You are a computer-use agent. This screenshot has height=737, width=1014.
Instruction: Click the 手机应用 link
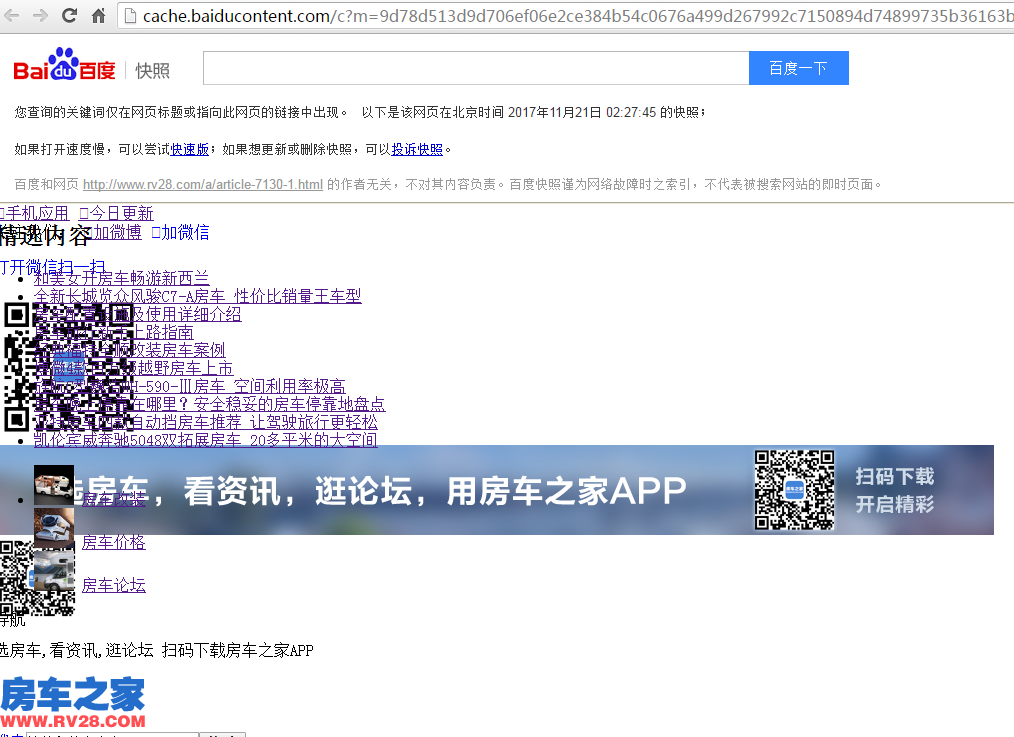tap(35, 213)
